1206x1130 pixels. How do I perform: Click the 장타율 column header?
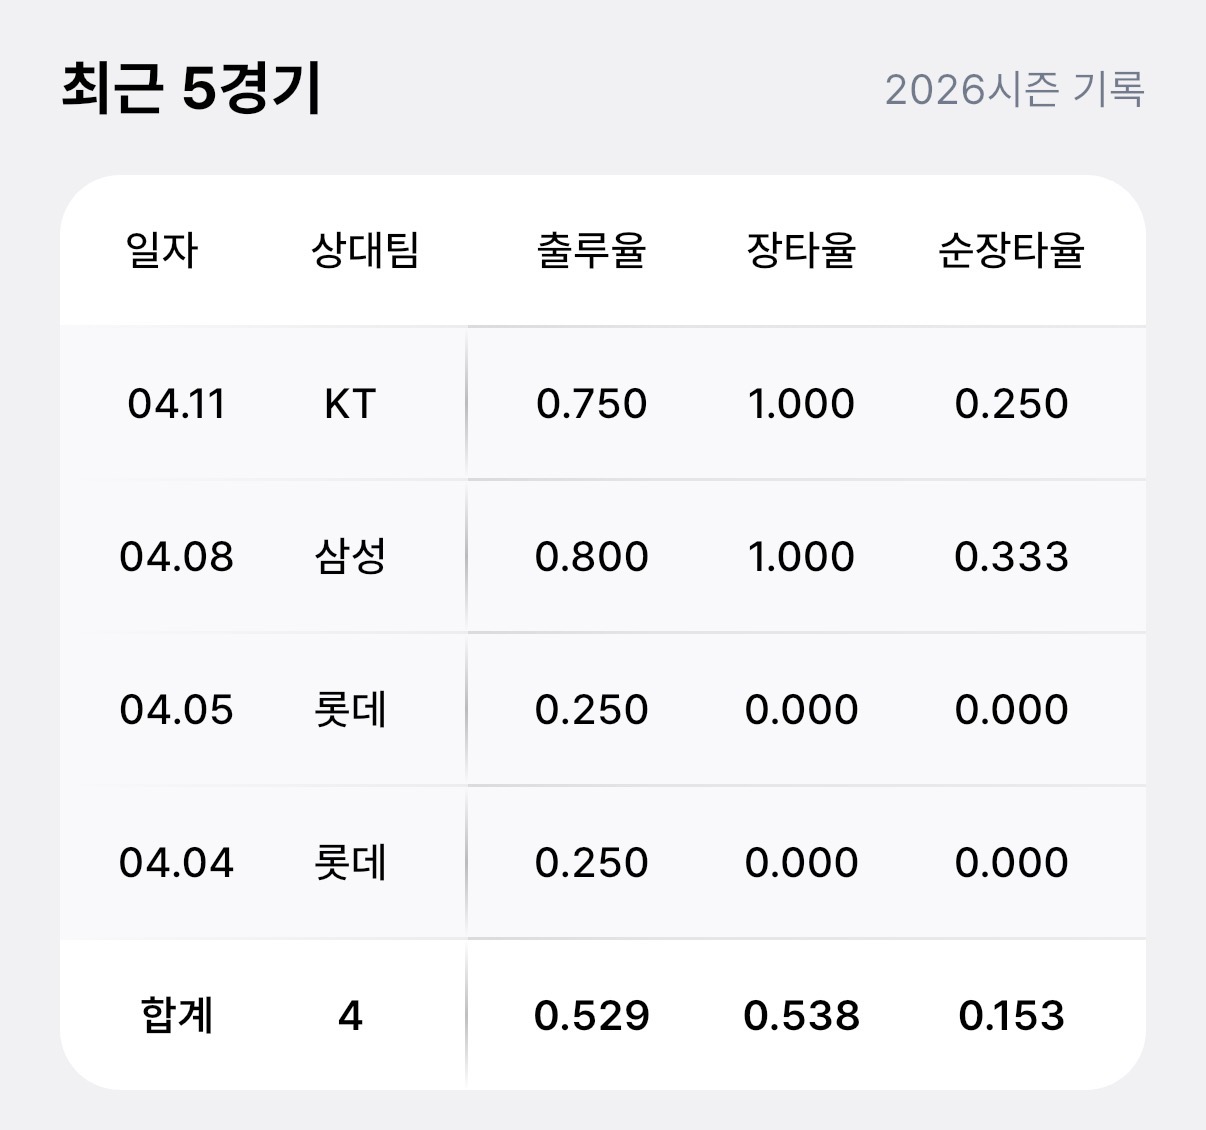[801, 250]
